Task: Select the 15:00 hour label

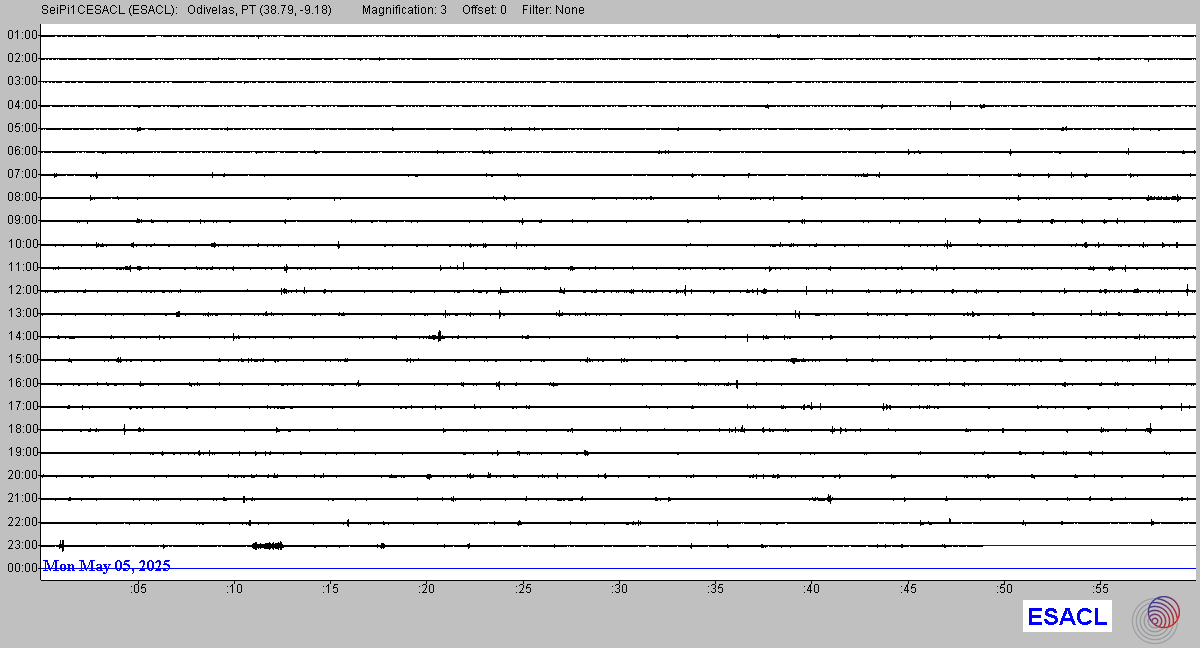Action: click(22, 359)
